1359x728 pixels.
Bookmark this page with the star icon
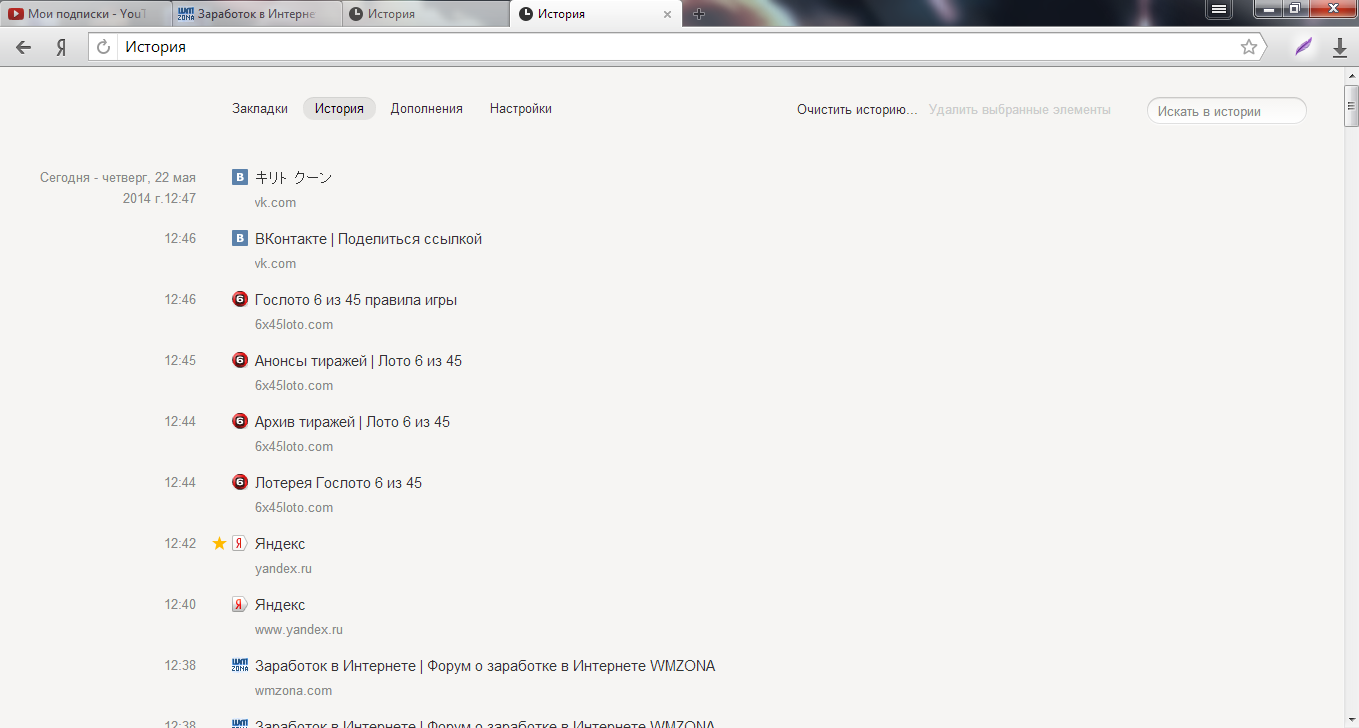pos(1249,47)
